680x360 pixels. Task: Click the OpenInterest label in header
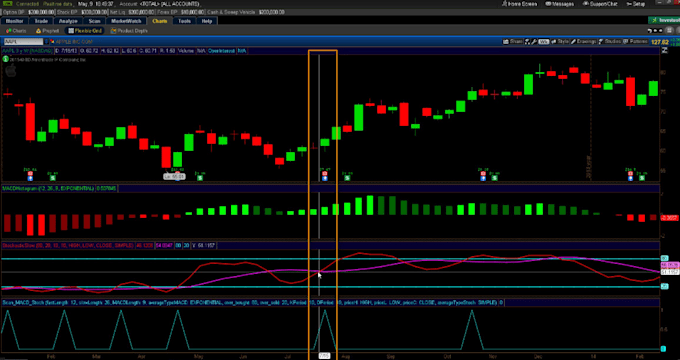click(221, 51)
